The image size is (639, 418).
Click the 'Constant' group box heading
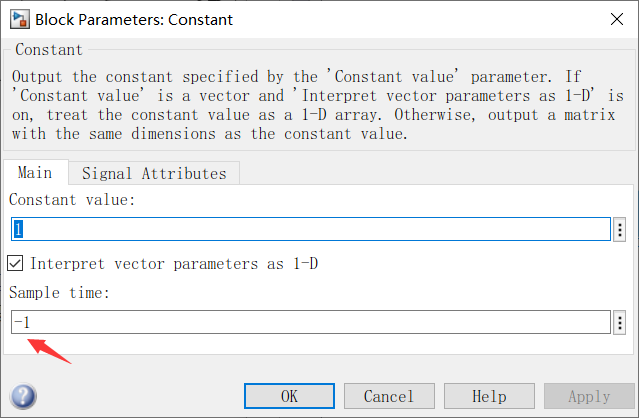(51, 49)
